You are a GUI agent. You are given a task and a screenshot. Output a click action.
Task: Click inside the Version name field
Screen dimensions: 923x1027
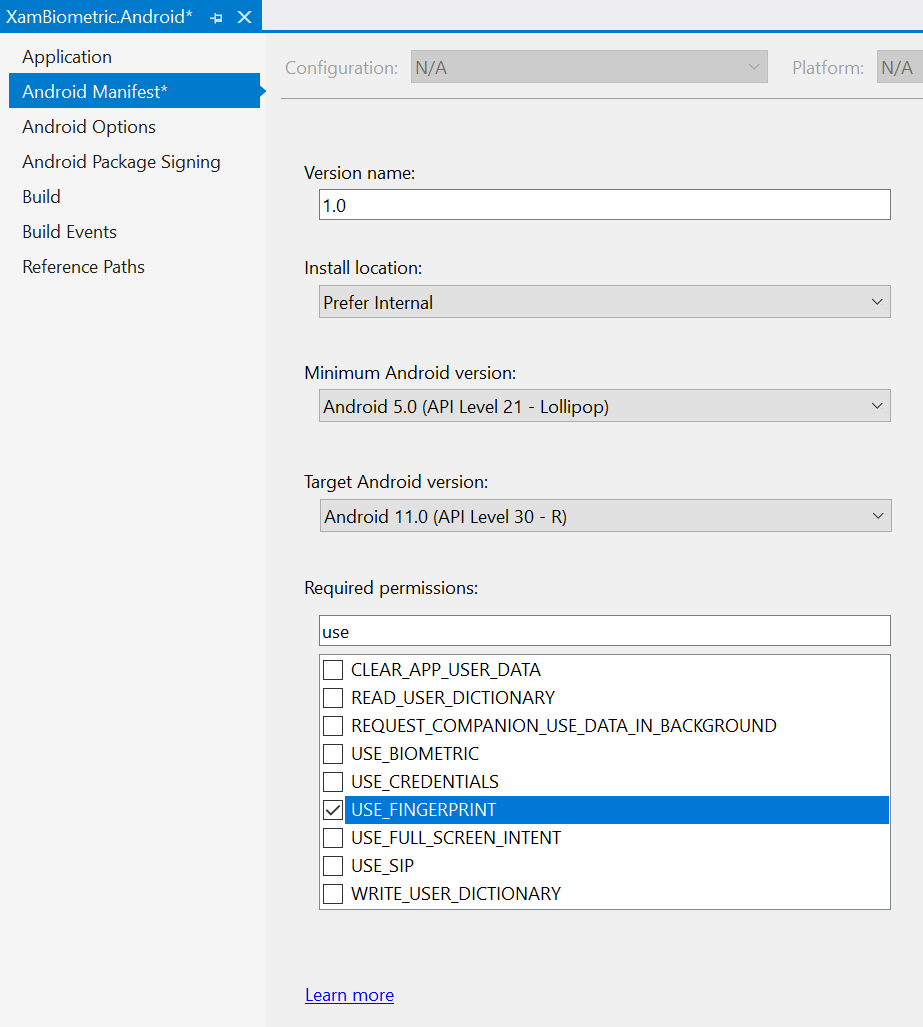pos(600,204)
